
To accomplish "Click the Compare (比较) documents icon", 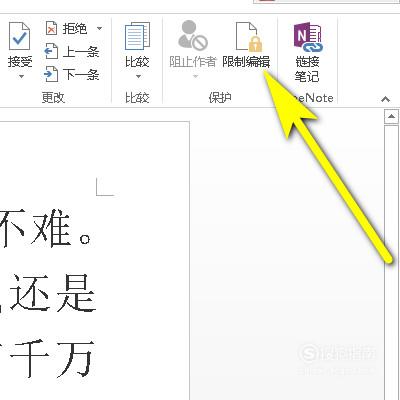I will (x=137, y=37).
